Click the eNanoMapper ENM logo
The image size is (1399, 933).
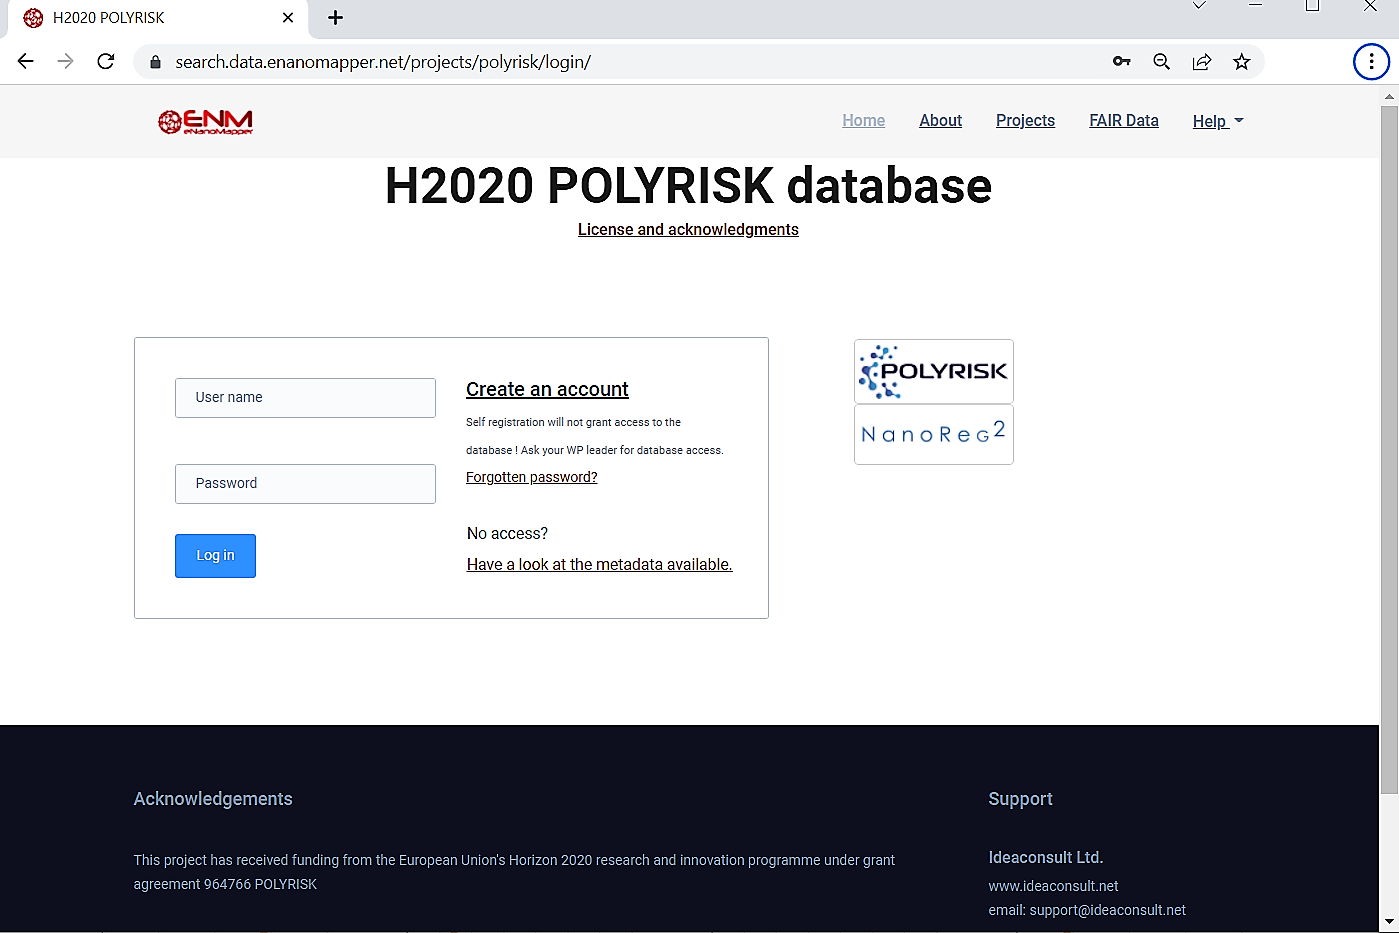point(205,121)
